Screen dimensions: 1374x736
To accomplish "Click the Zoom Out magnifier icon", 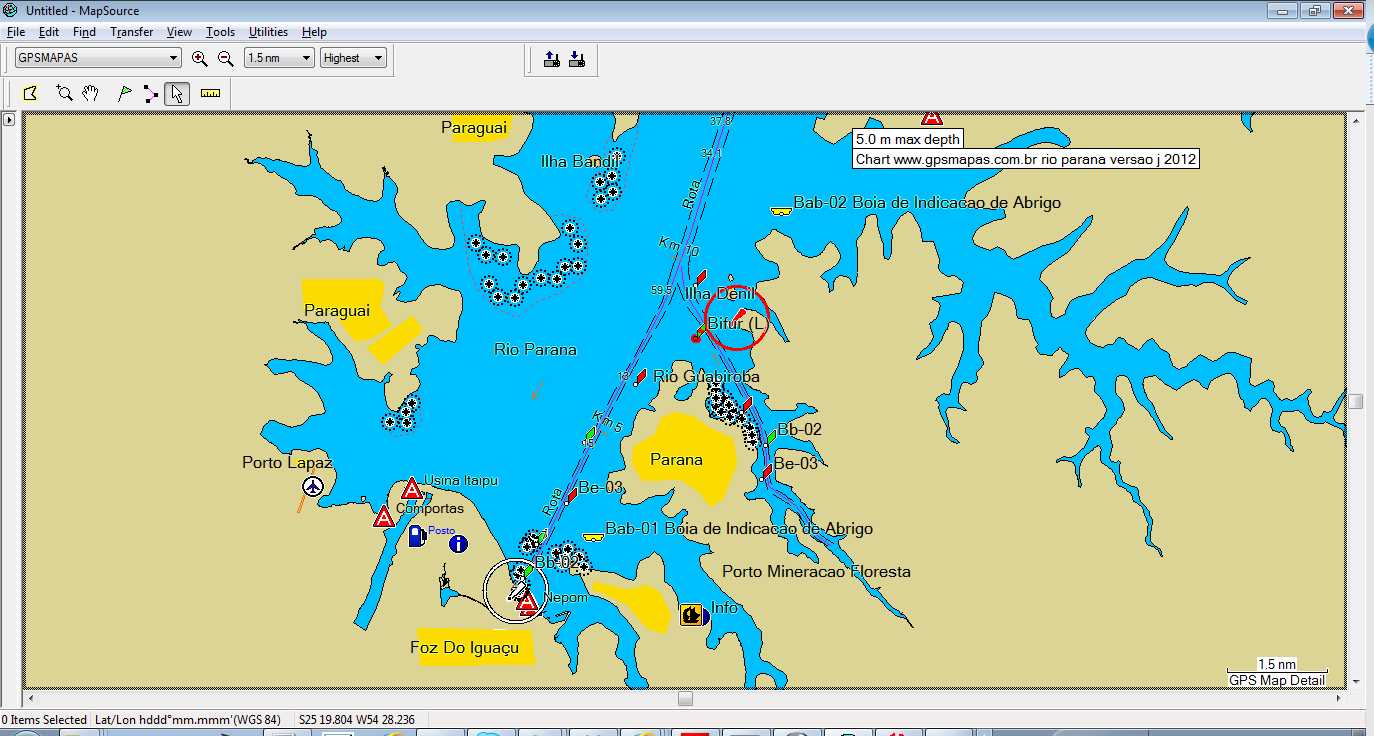I will point(226,59).
